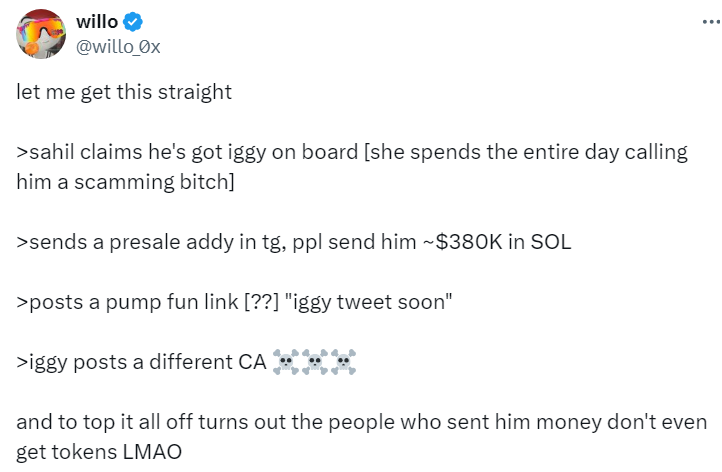Click the last skull and crossbones emoji

pos(343,361)
